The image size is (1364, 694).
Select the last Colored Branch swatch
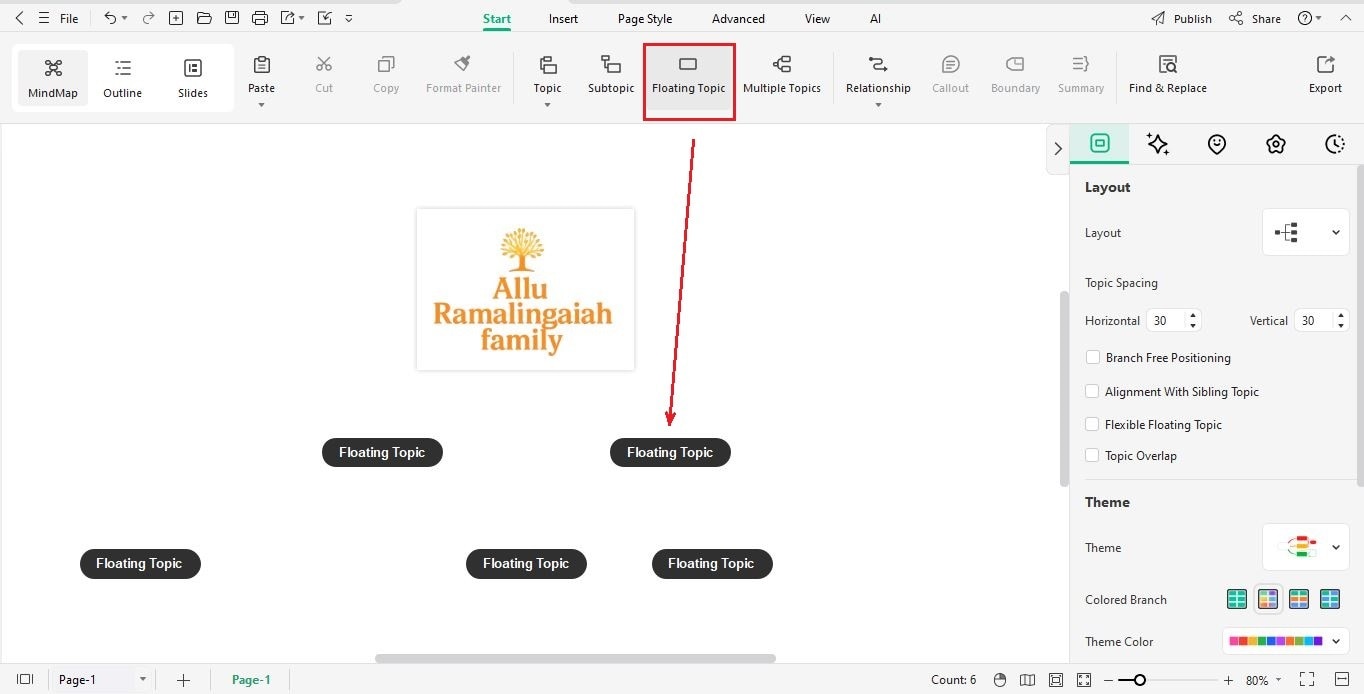pyautogui.click(x=1329, y=599)
